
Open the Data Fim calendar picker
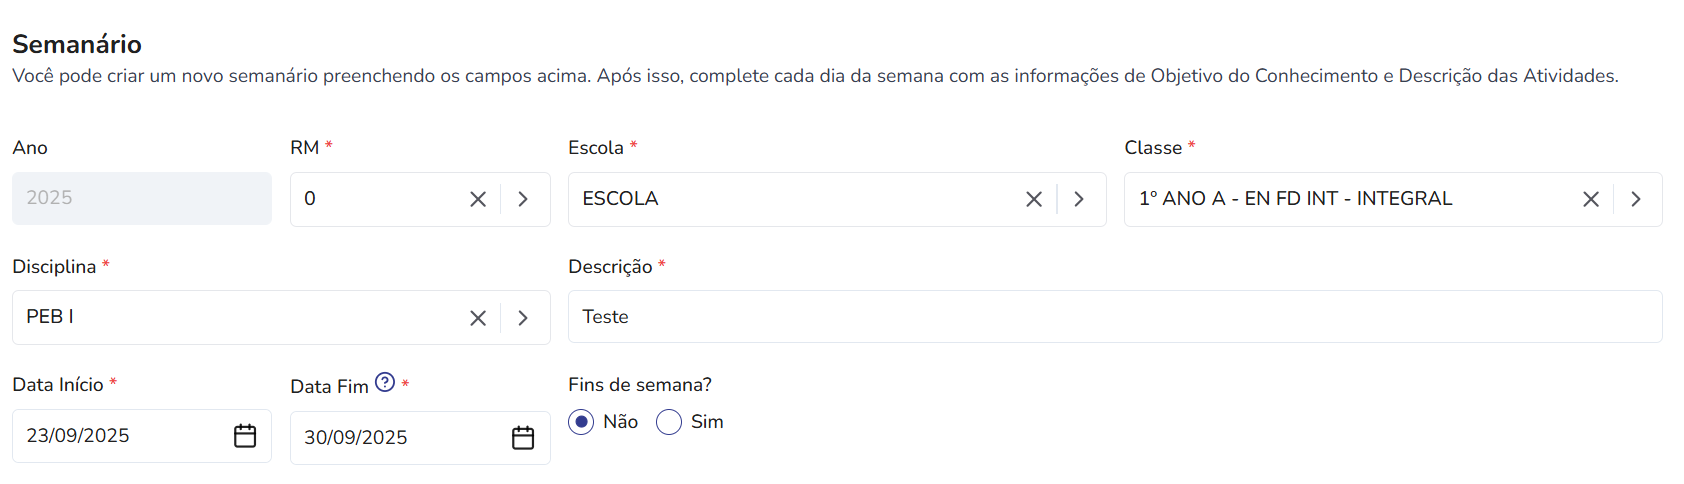(523, 438)
